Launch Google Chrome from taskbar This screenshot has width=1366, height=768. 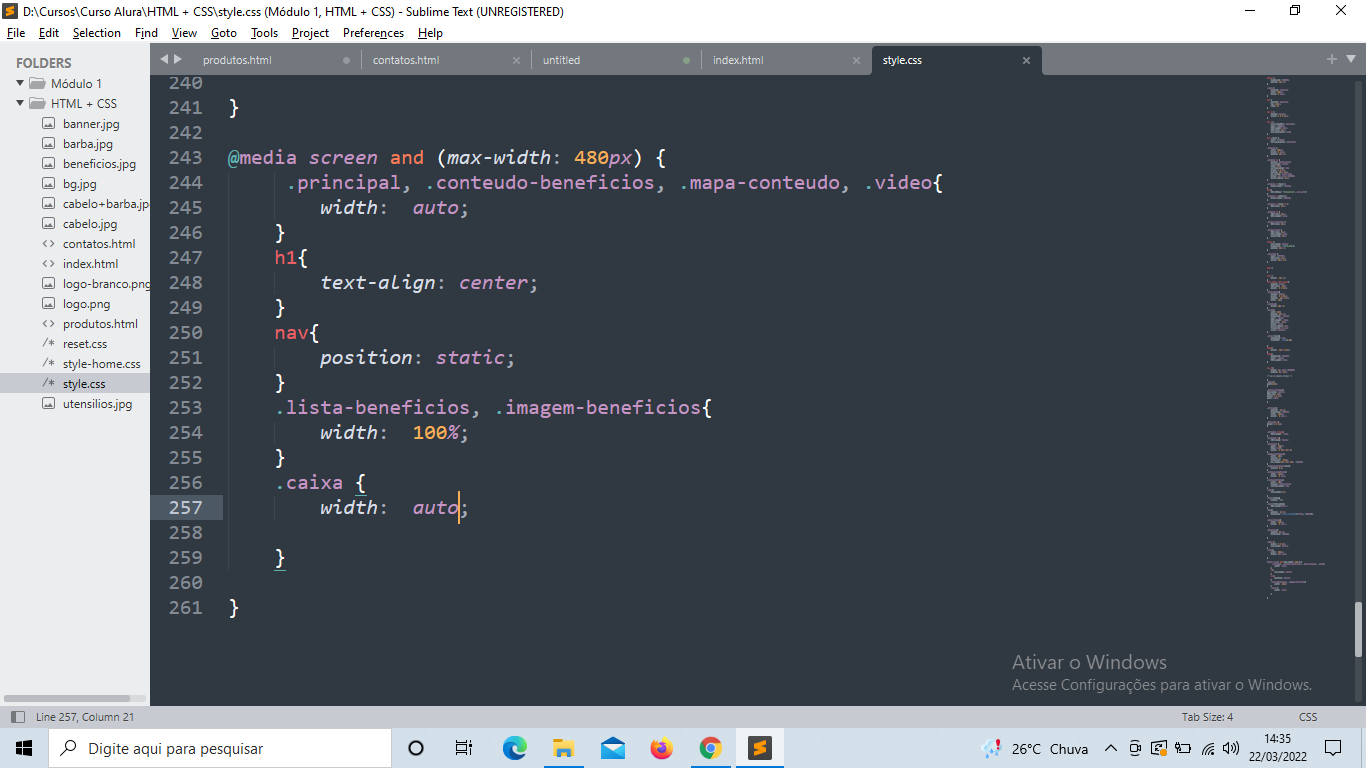(710, 748)
